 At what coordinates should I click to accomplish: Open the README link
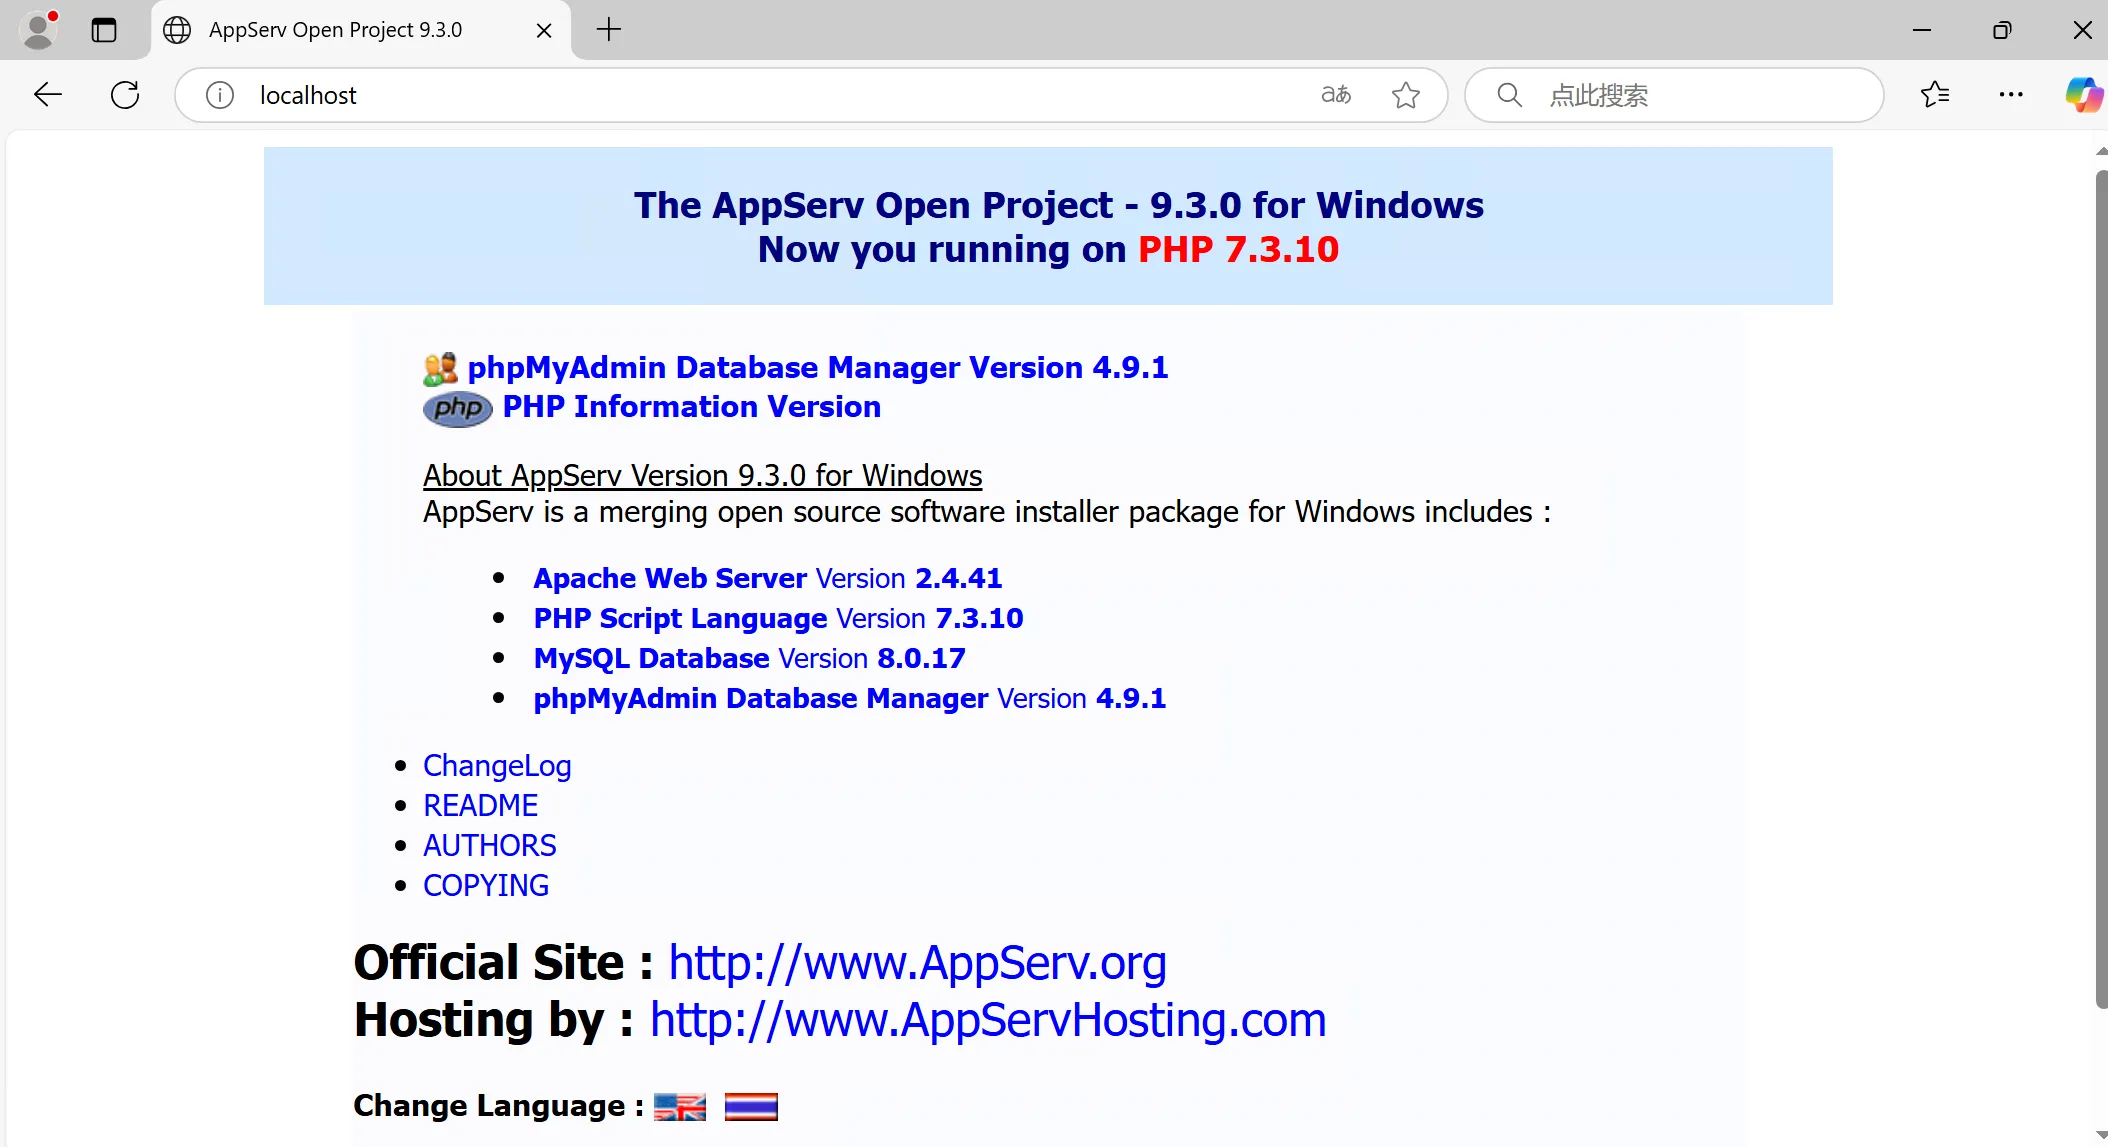tap(480, 805)
